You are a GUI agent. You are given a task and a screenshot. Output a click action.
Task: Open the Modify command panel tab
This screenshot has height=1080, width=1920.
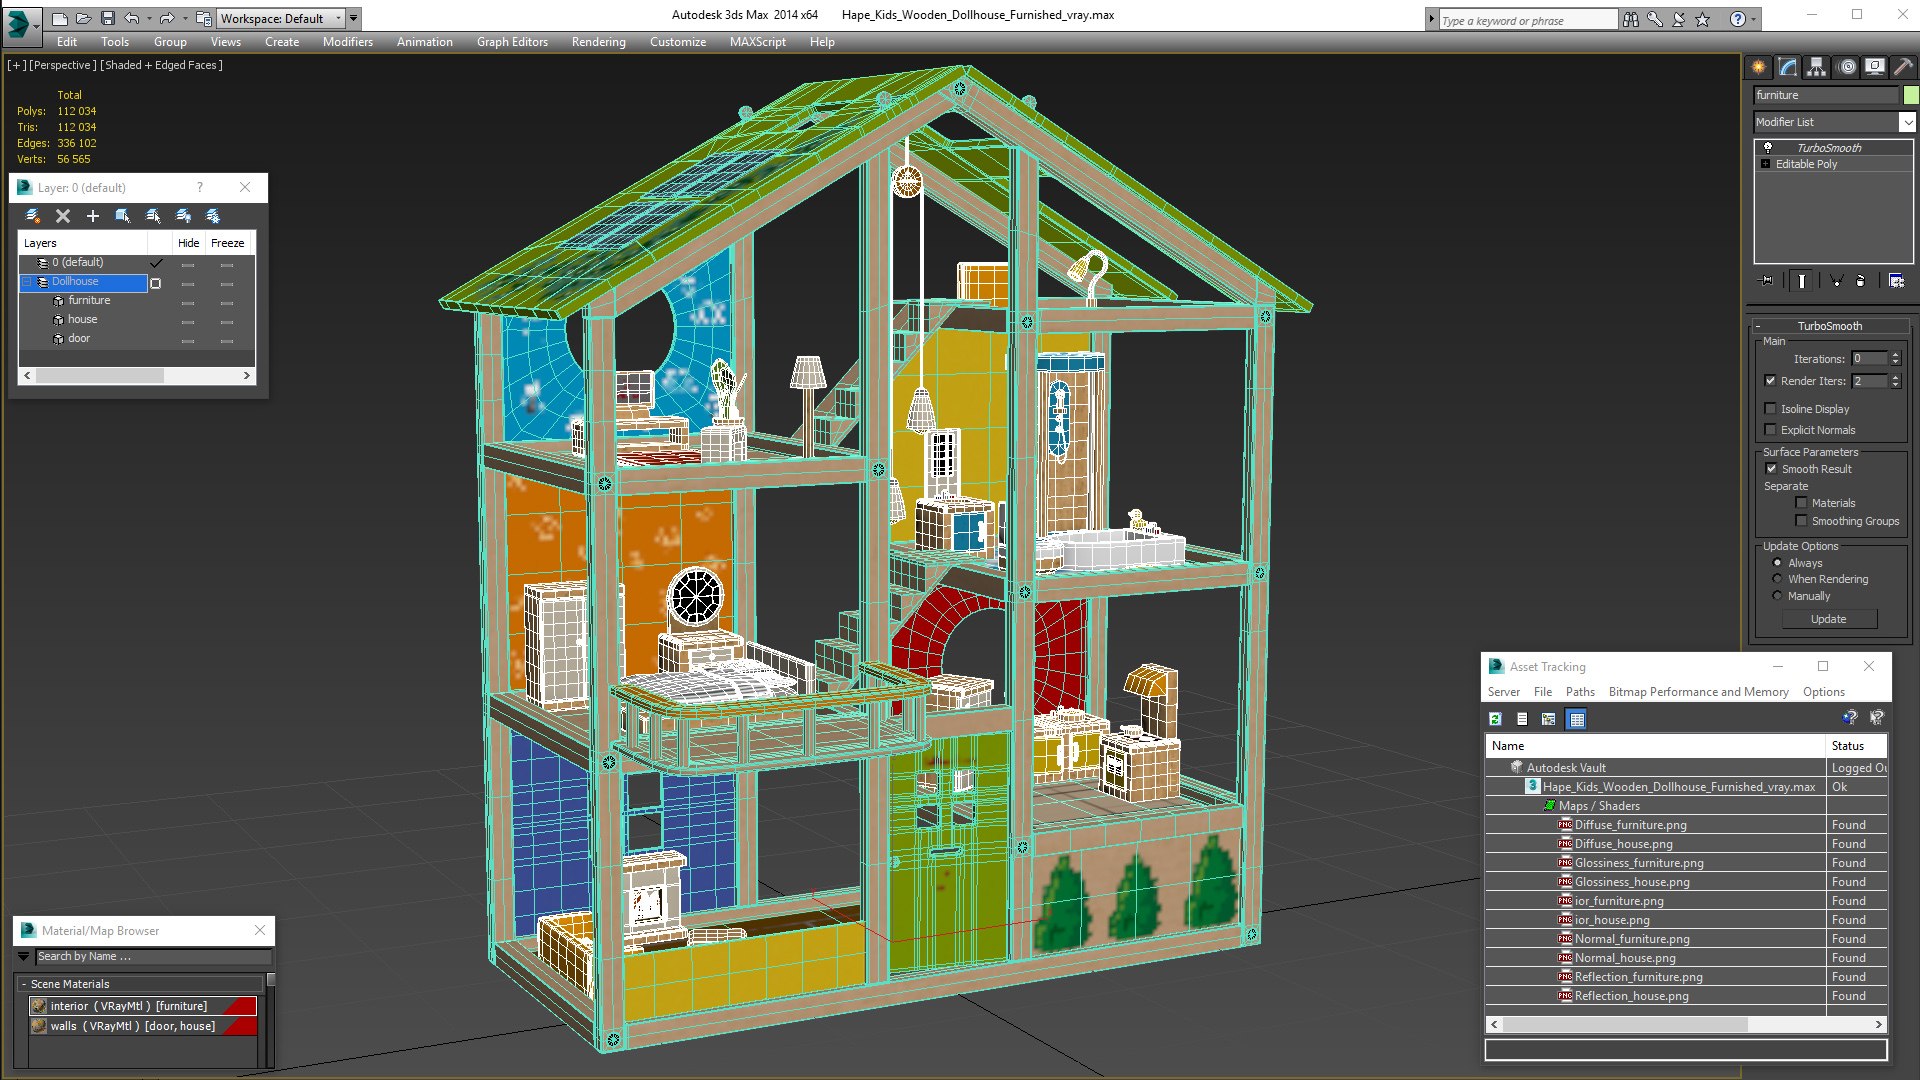point(1788,67)
